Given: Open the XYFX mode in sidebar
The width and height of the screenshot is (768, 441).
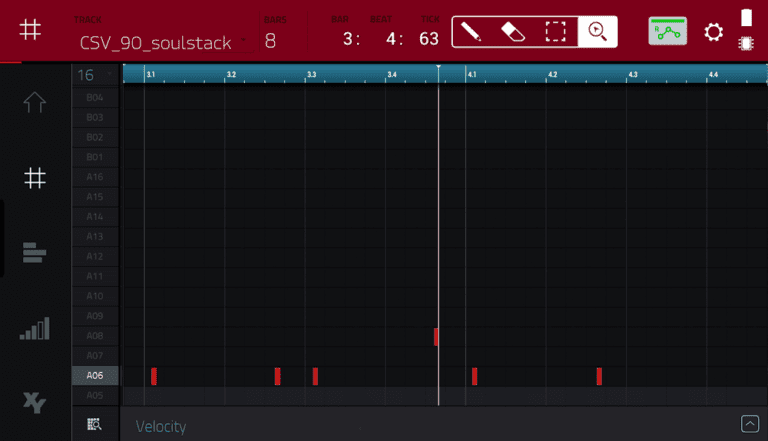Looking at the screenshot, I should pos(34,403).
